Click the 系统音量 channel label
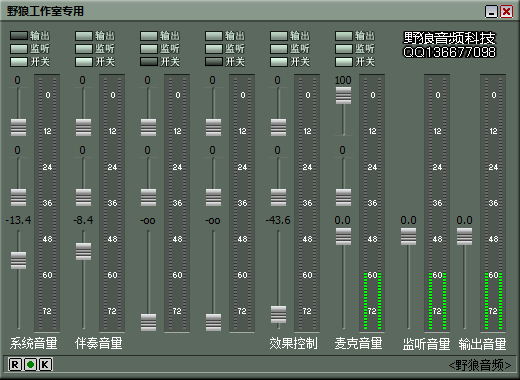 click(34, 344)
